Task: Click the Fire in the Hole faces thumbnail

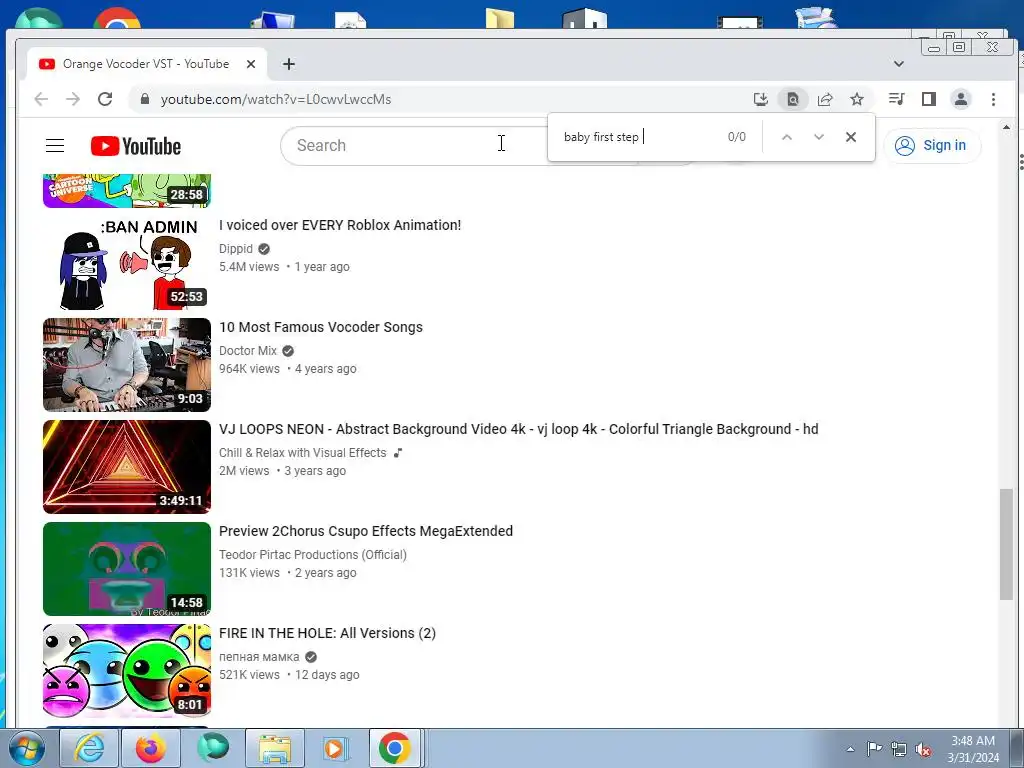Action: (127, 670)
